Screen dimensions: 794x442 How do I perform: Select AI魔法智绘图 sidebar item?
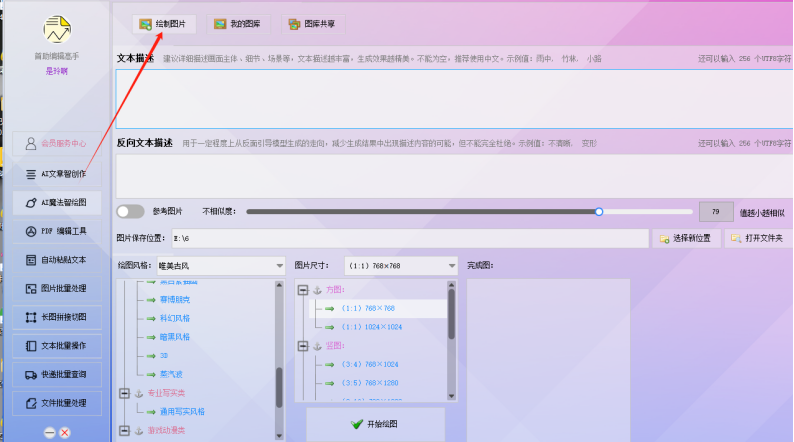57,203
